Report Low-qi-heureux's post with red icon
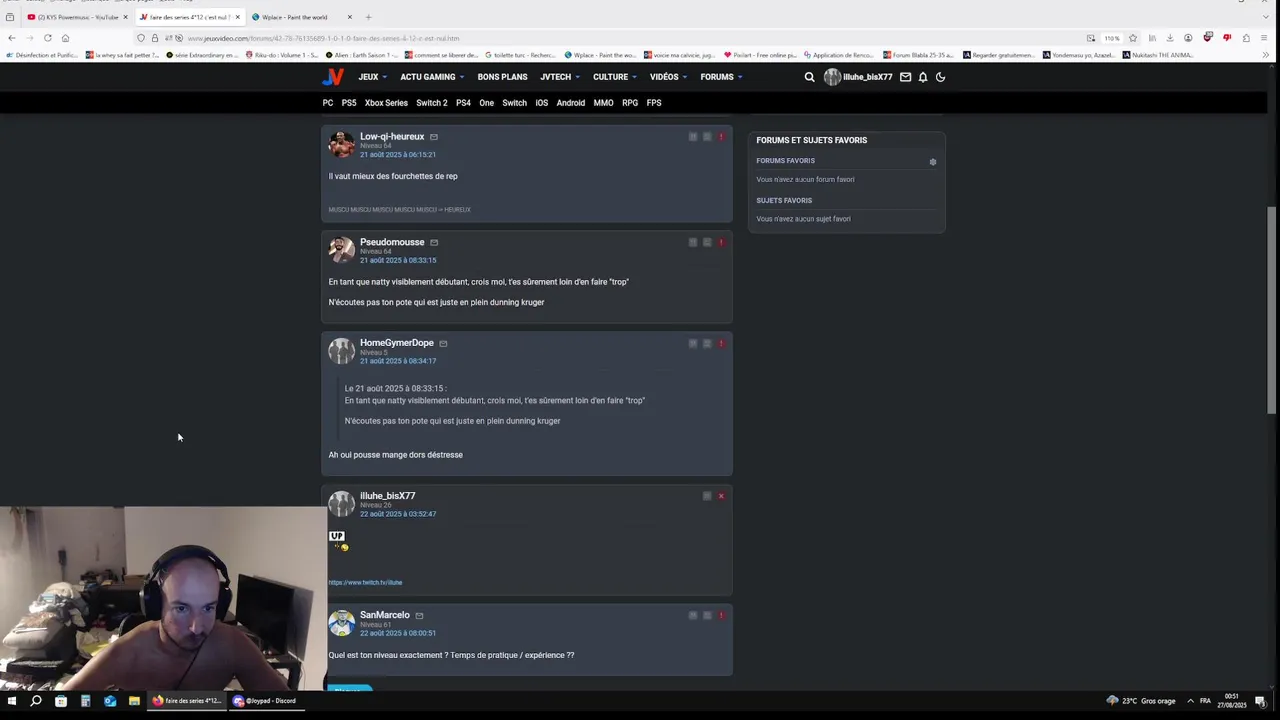 coord(721,137)
